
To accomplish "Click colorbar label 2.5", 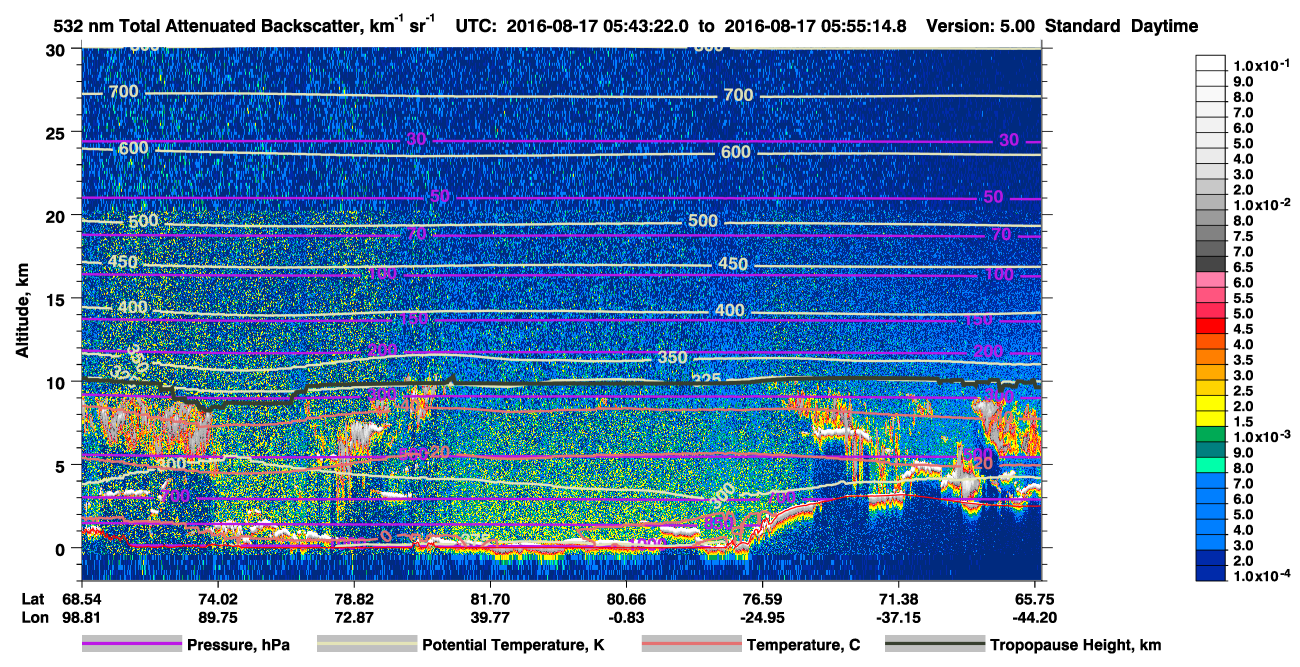I will pos(1243,391).
